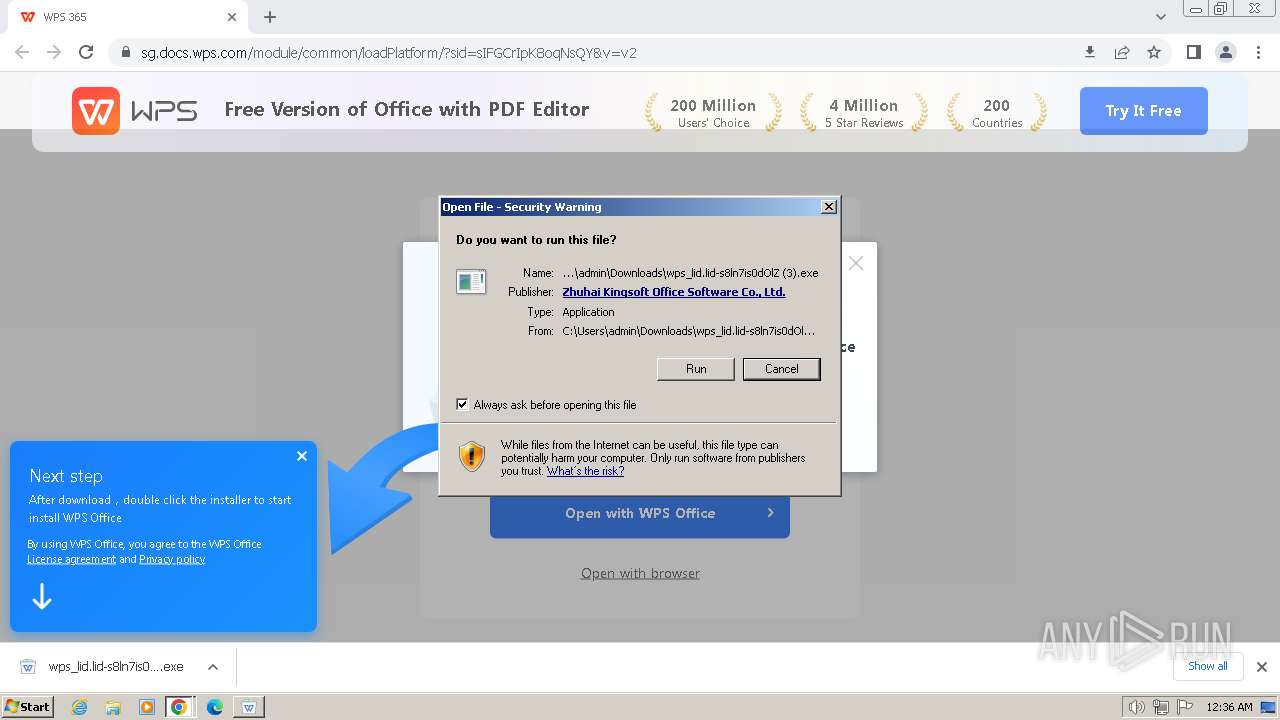Image resolution: width=1280 pixels, height=720 pixels.
Task: Open Windows Media Player from taskbar
Action: [146, 707]
